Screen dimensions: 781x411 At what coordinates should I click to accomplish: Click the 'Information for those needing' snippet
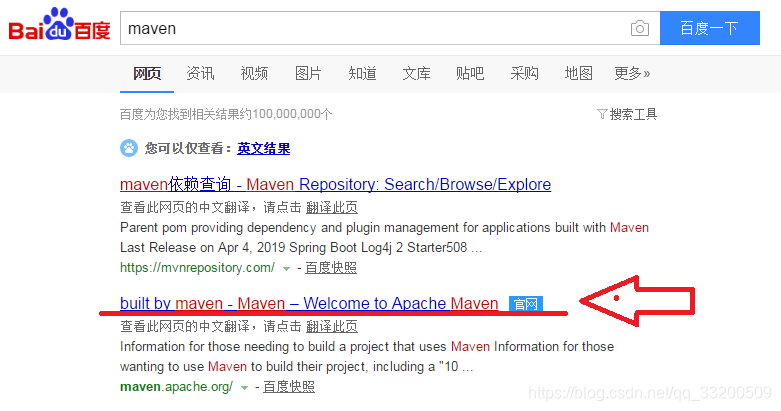tap(367, 357)
